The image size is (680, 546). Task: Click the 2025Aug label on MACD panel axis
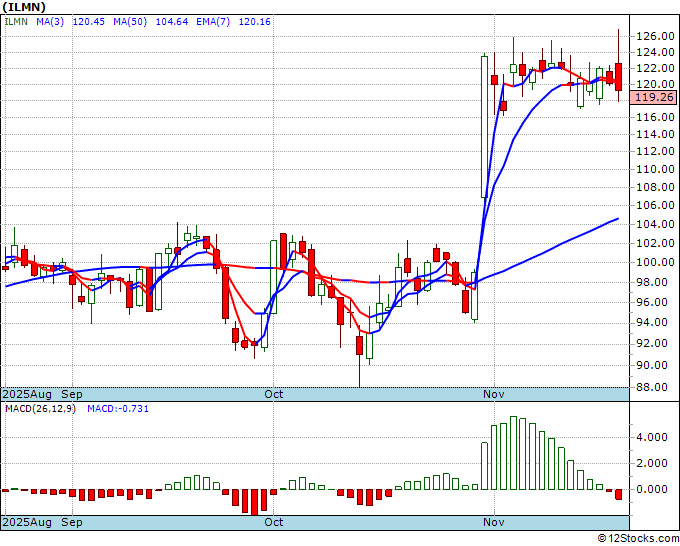(27, 522)
